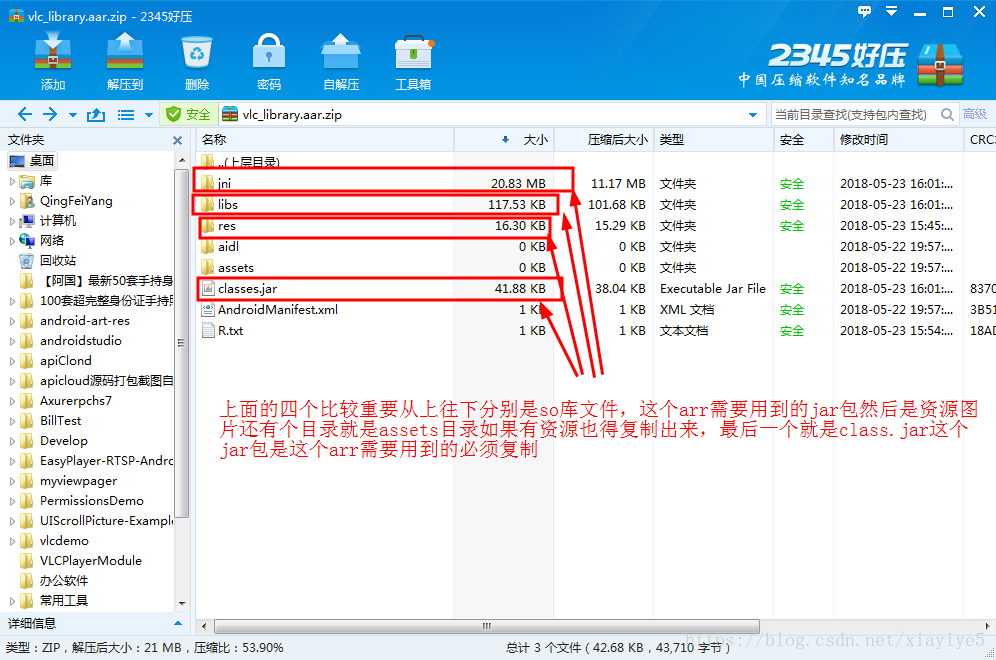Select the vlcdemo tree folder
Image resolution: width=996 pixels, height=660 pixels.
pyautogui.click(x=55, y=541)
